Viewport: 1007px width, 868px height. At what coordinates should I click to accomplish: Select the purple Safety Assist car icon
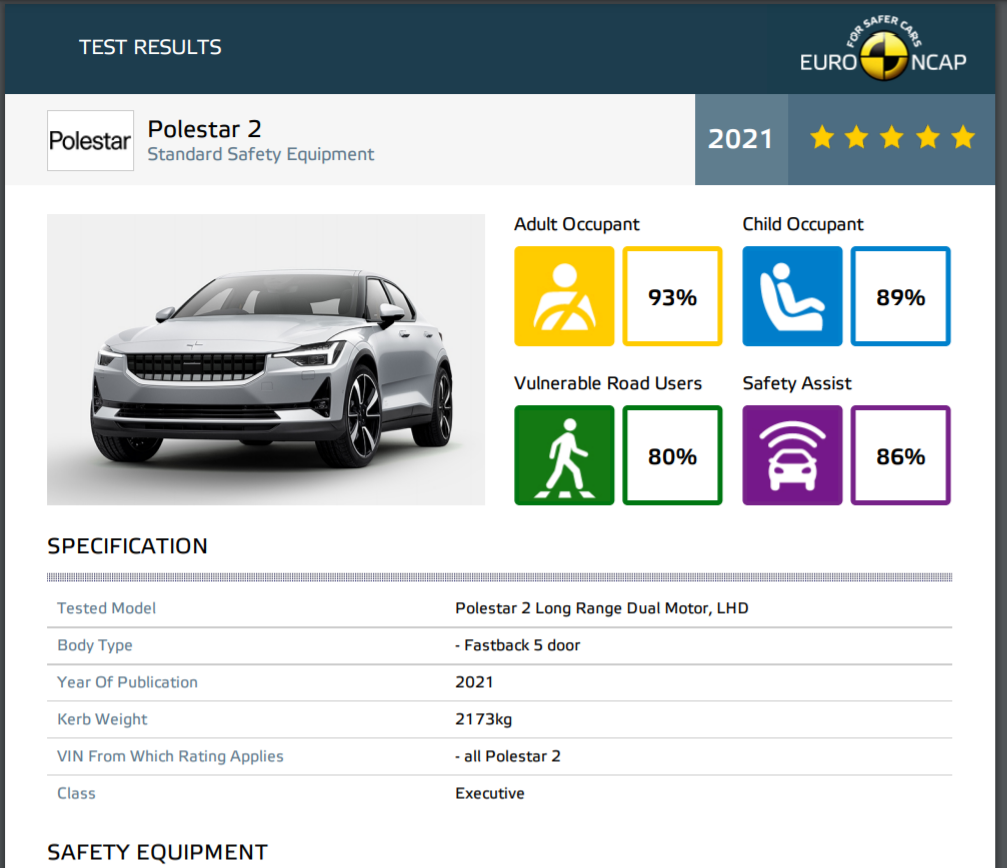coord(792,455)
